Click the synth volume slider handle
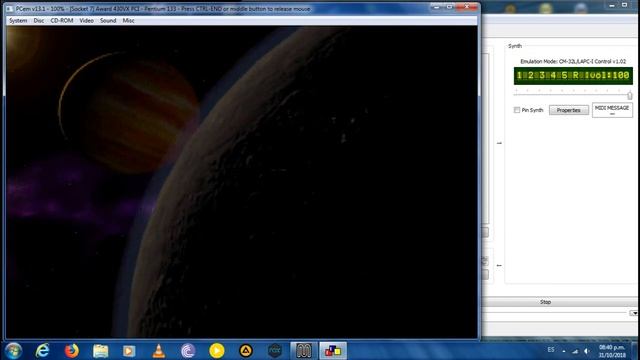This screenshot has height=360, width=640. coord(630,96)
